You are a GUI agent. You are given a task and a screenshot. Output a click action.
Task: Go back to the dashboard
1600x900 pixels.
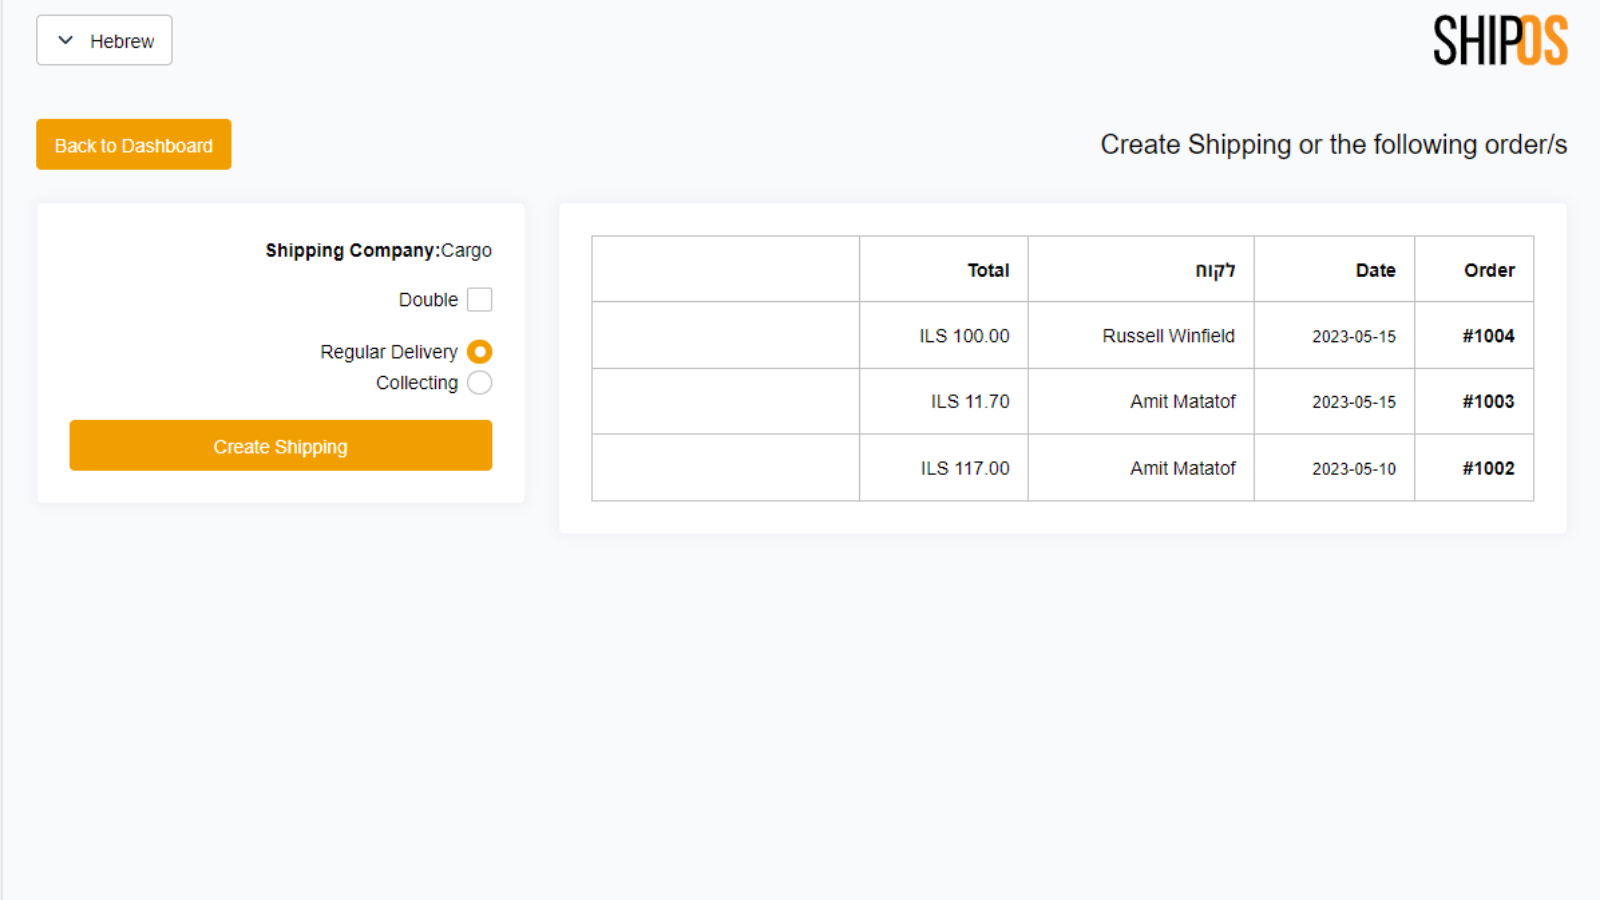(x=134, y=145)
